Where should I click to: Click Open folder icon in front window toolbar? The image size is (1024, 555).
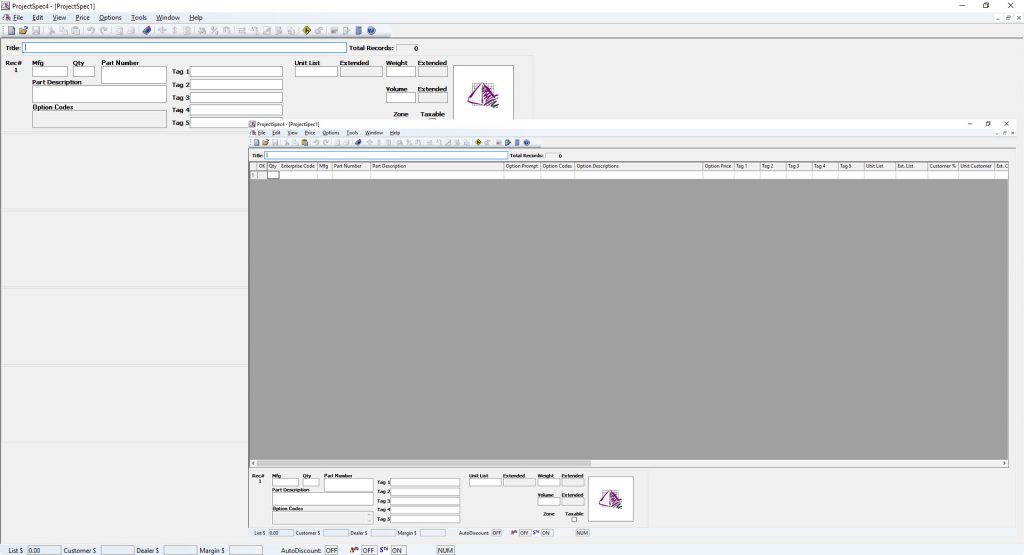tap(266, 142)
